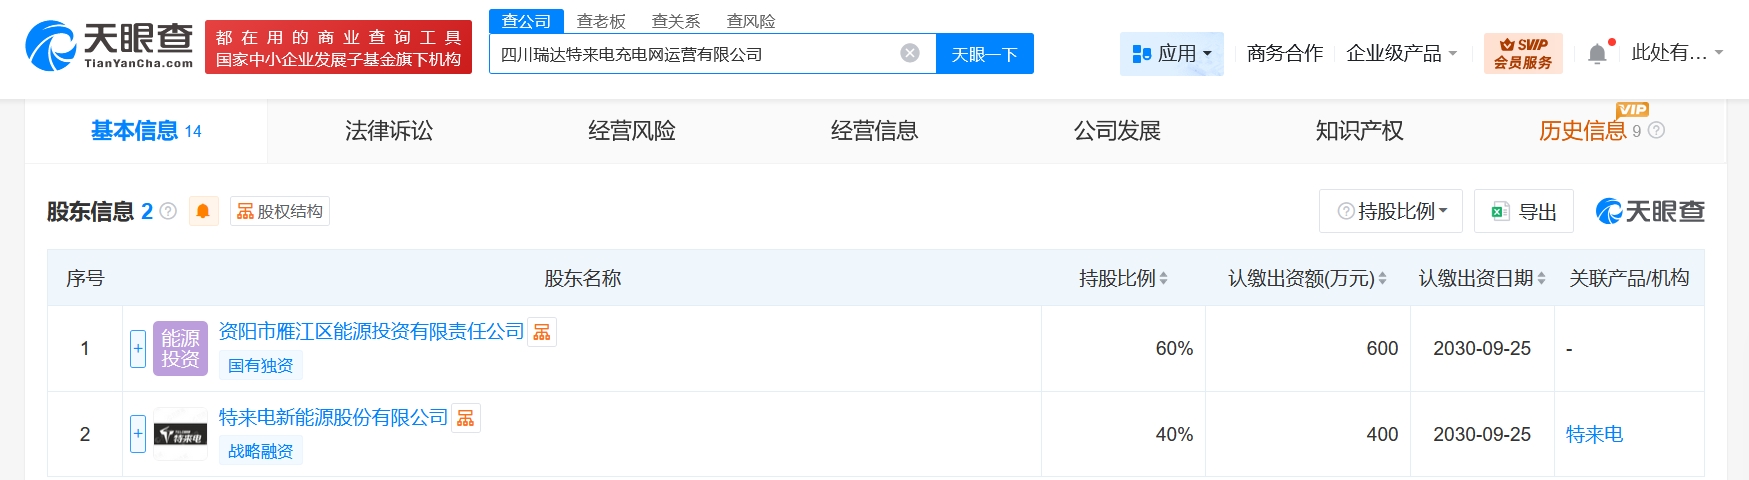Sort by 认缴出资额 column
The height and width of the screenshot is (480, 1749).
click(1382, 279)
